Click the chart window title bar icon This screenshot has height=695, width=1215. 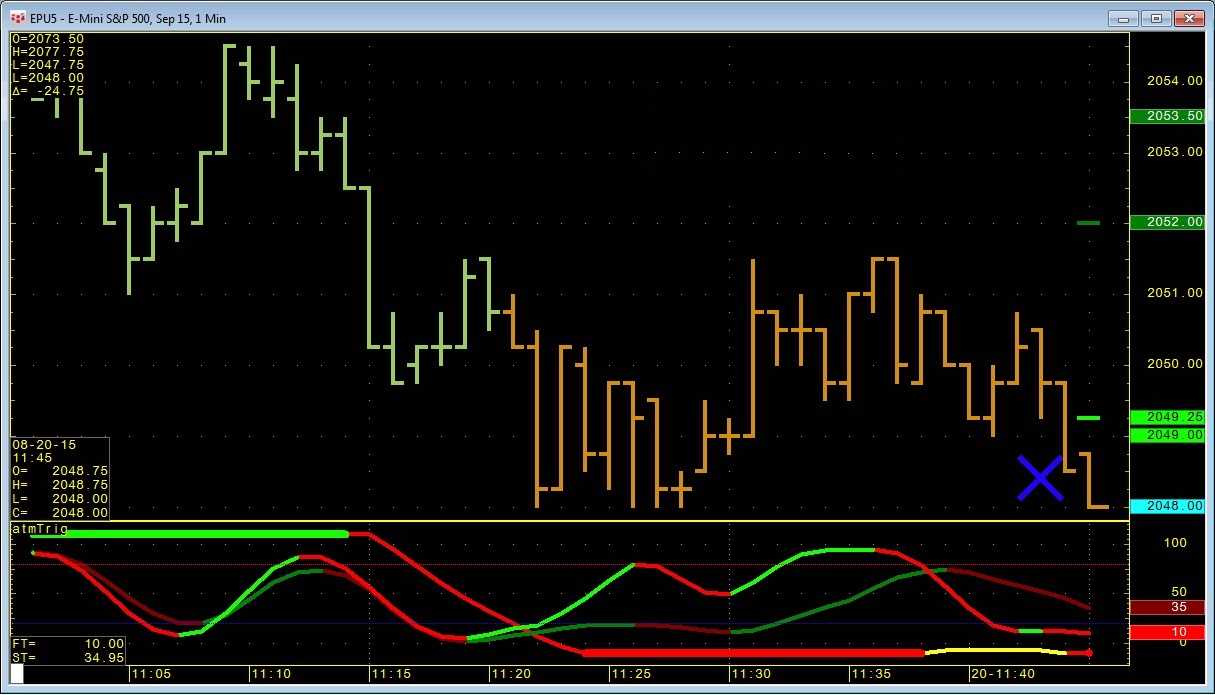(x=17, y=17)
